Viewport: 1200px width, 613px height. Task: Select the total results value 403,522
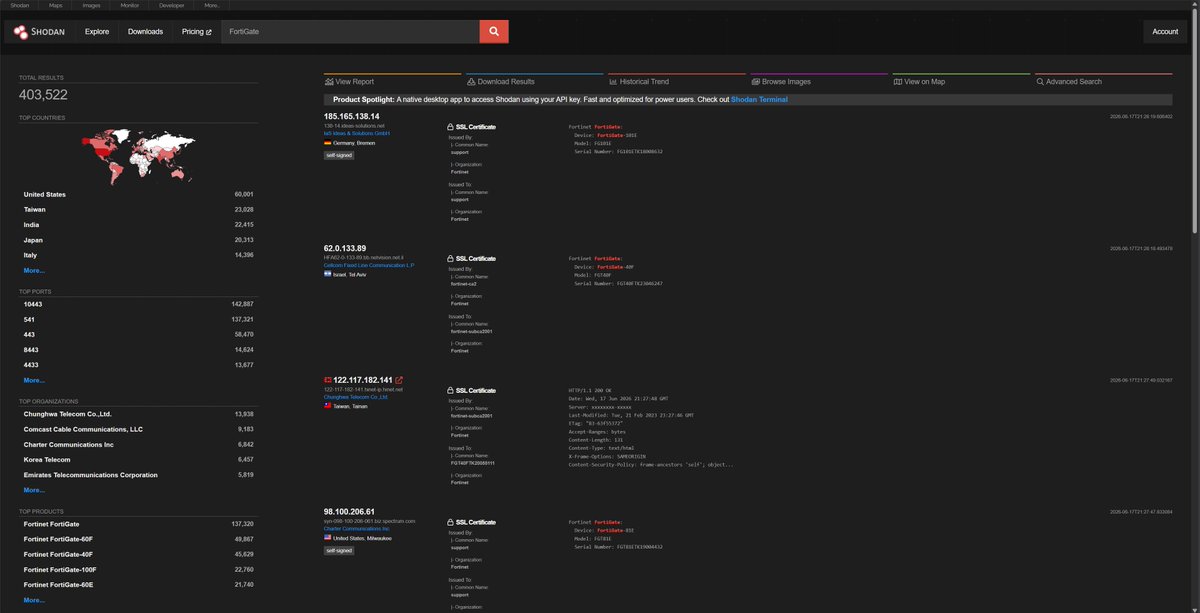[x=43, y=95]
